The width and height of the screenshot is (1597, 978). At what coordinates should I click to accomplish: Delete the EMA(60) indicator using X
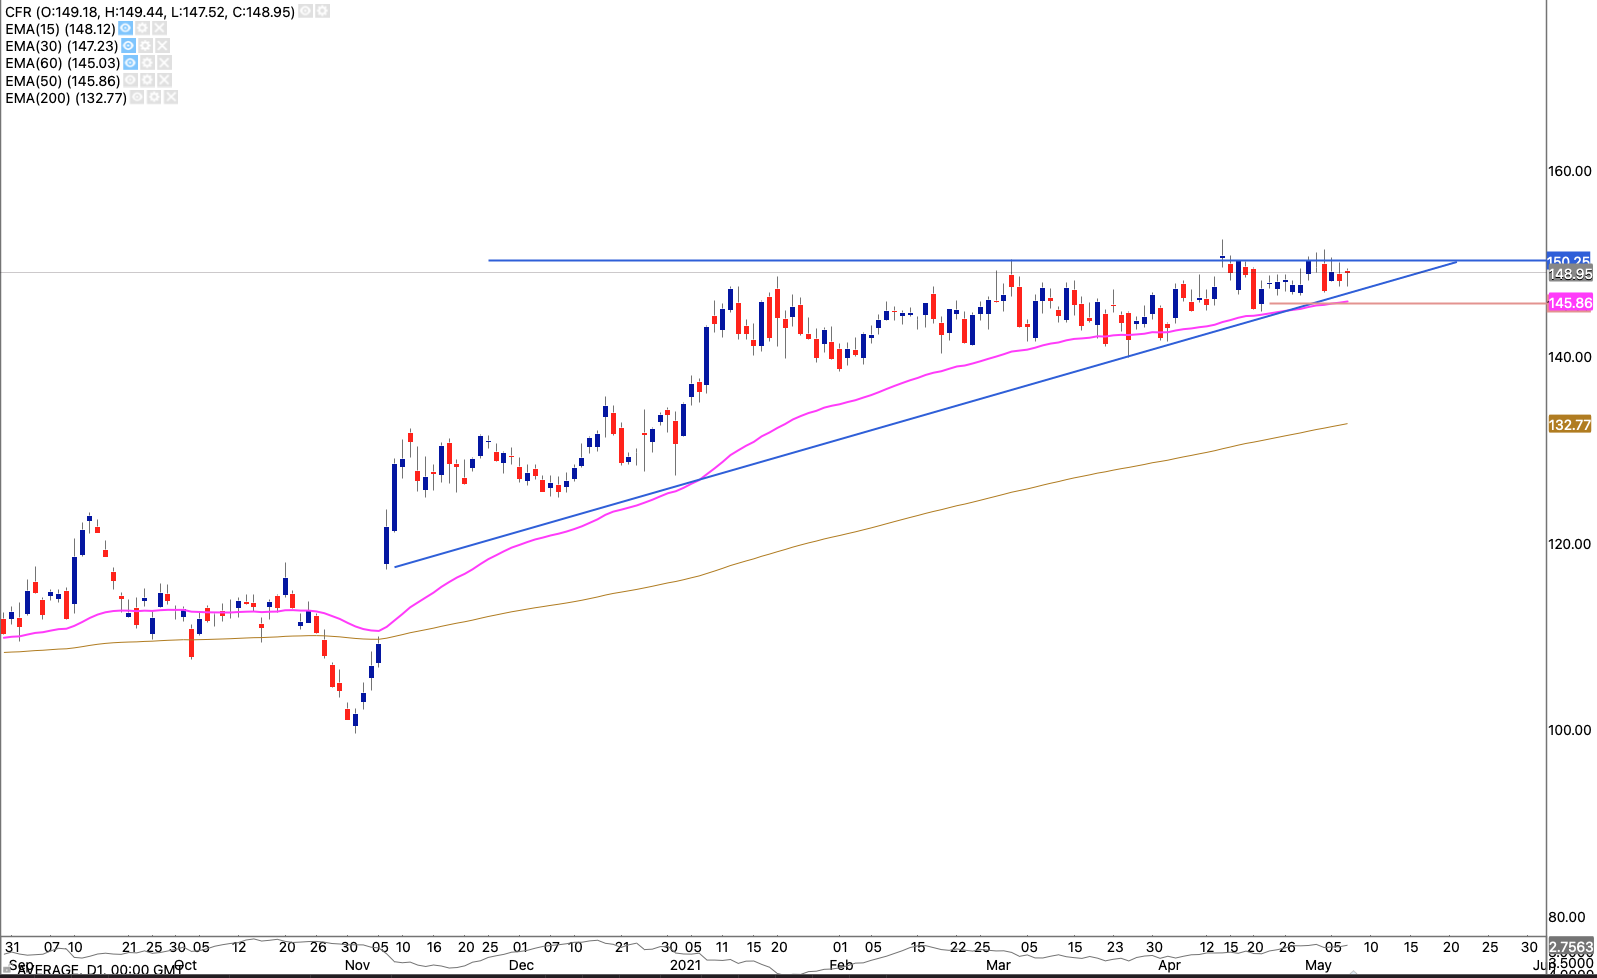click(164, 63)
